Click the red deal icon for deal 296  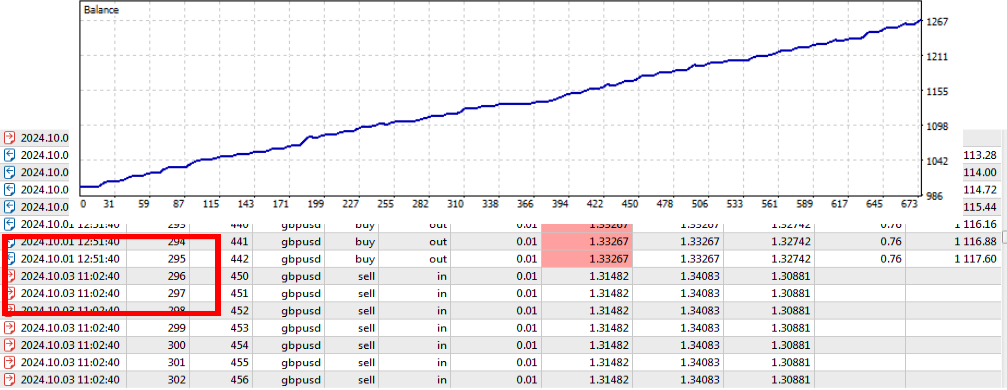10,276
